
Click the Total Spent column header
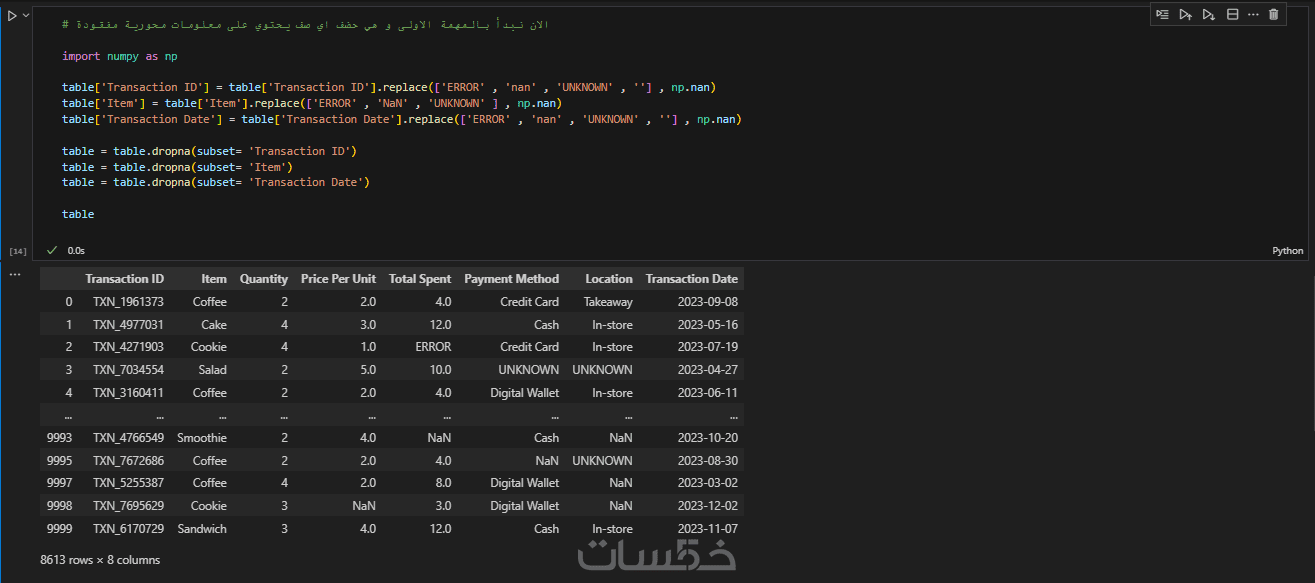pos(420,279)
